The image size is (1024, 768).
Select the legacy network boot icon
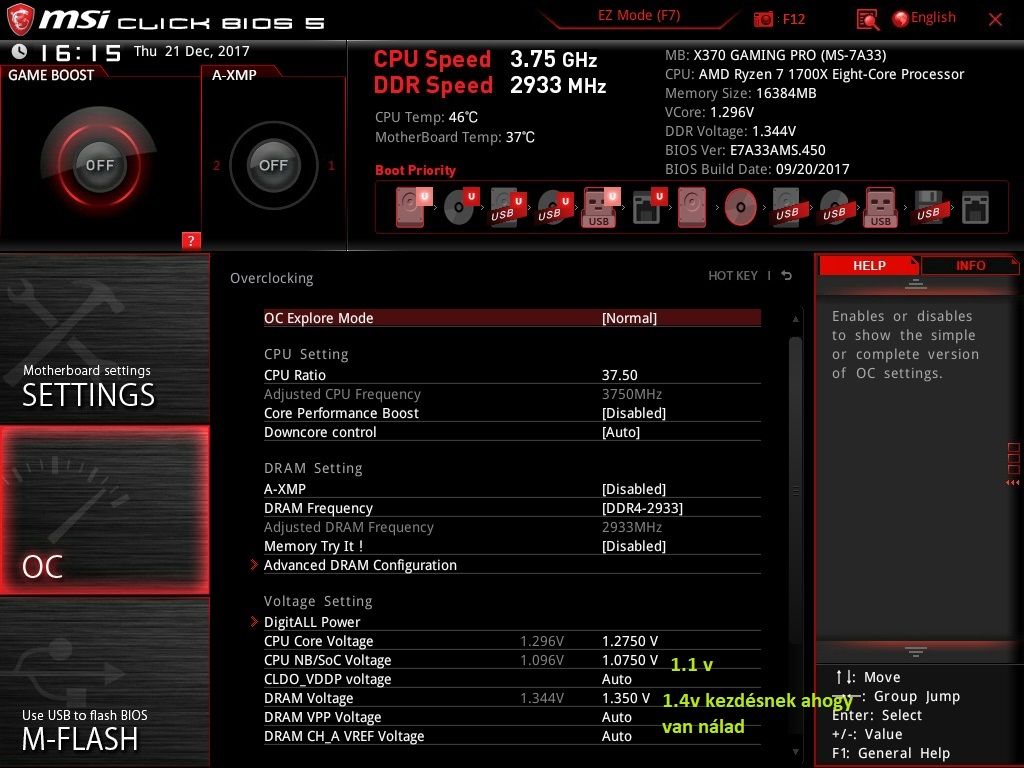[975, 207]
